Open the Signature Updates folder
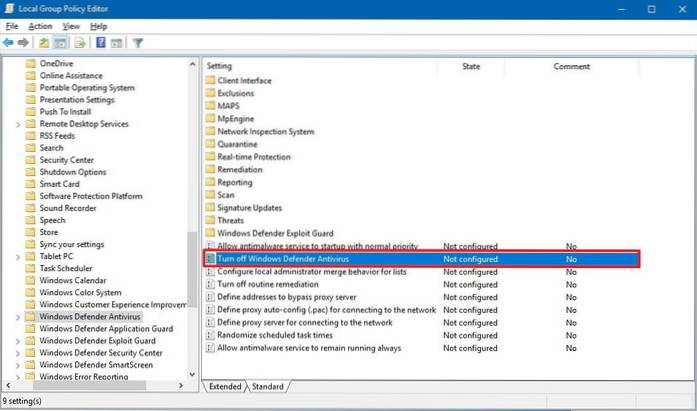The width and height of the screenshot is (697, 411). coord(250,207)
